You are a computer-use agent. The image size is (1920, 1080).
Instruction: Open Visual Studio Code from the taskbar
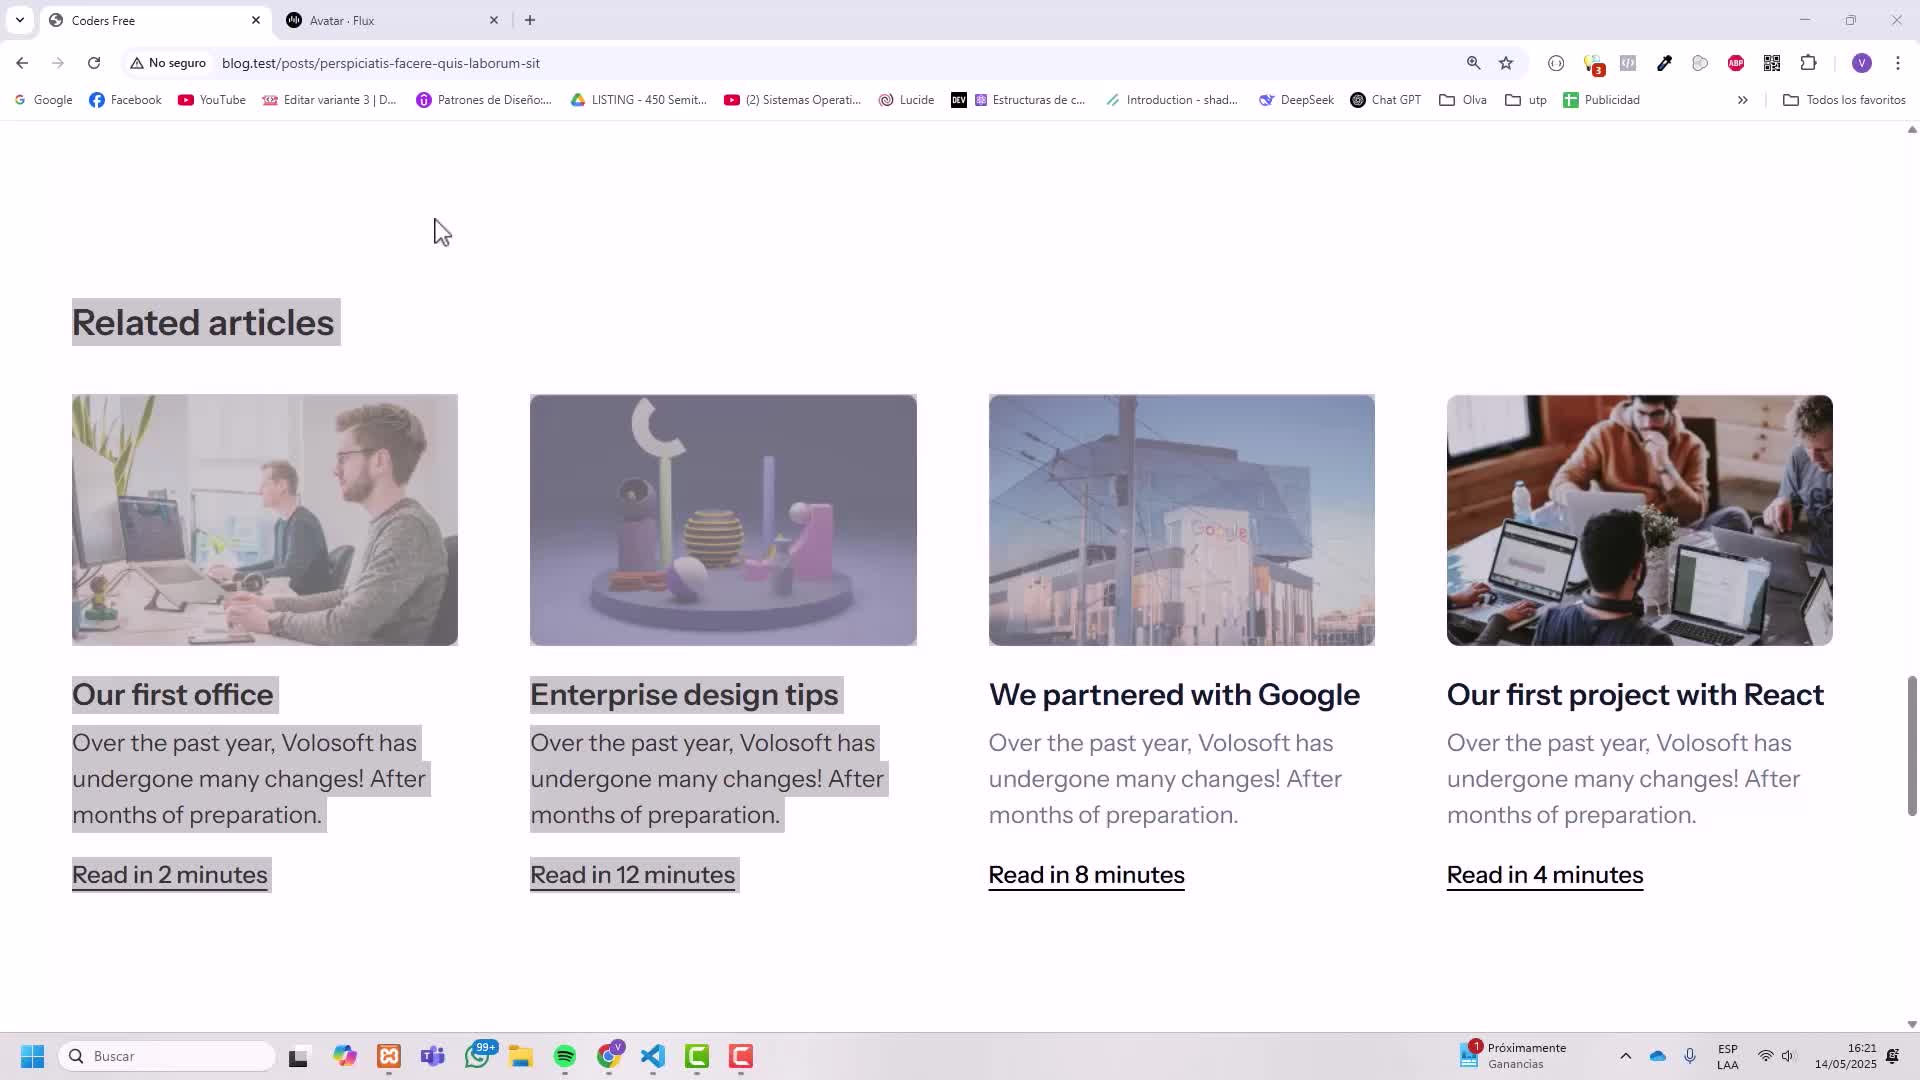653,1056
